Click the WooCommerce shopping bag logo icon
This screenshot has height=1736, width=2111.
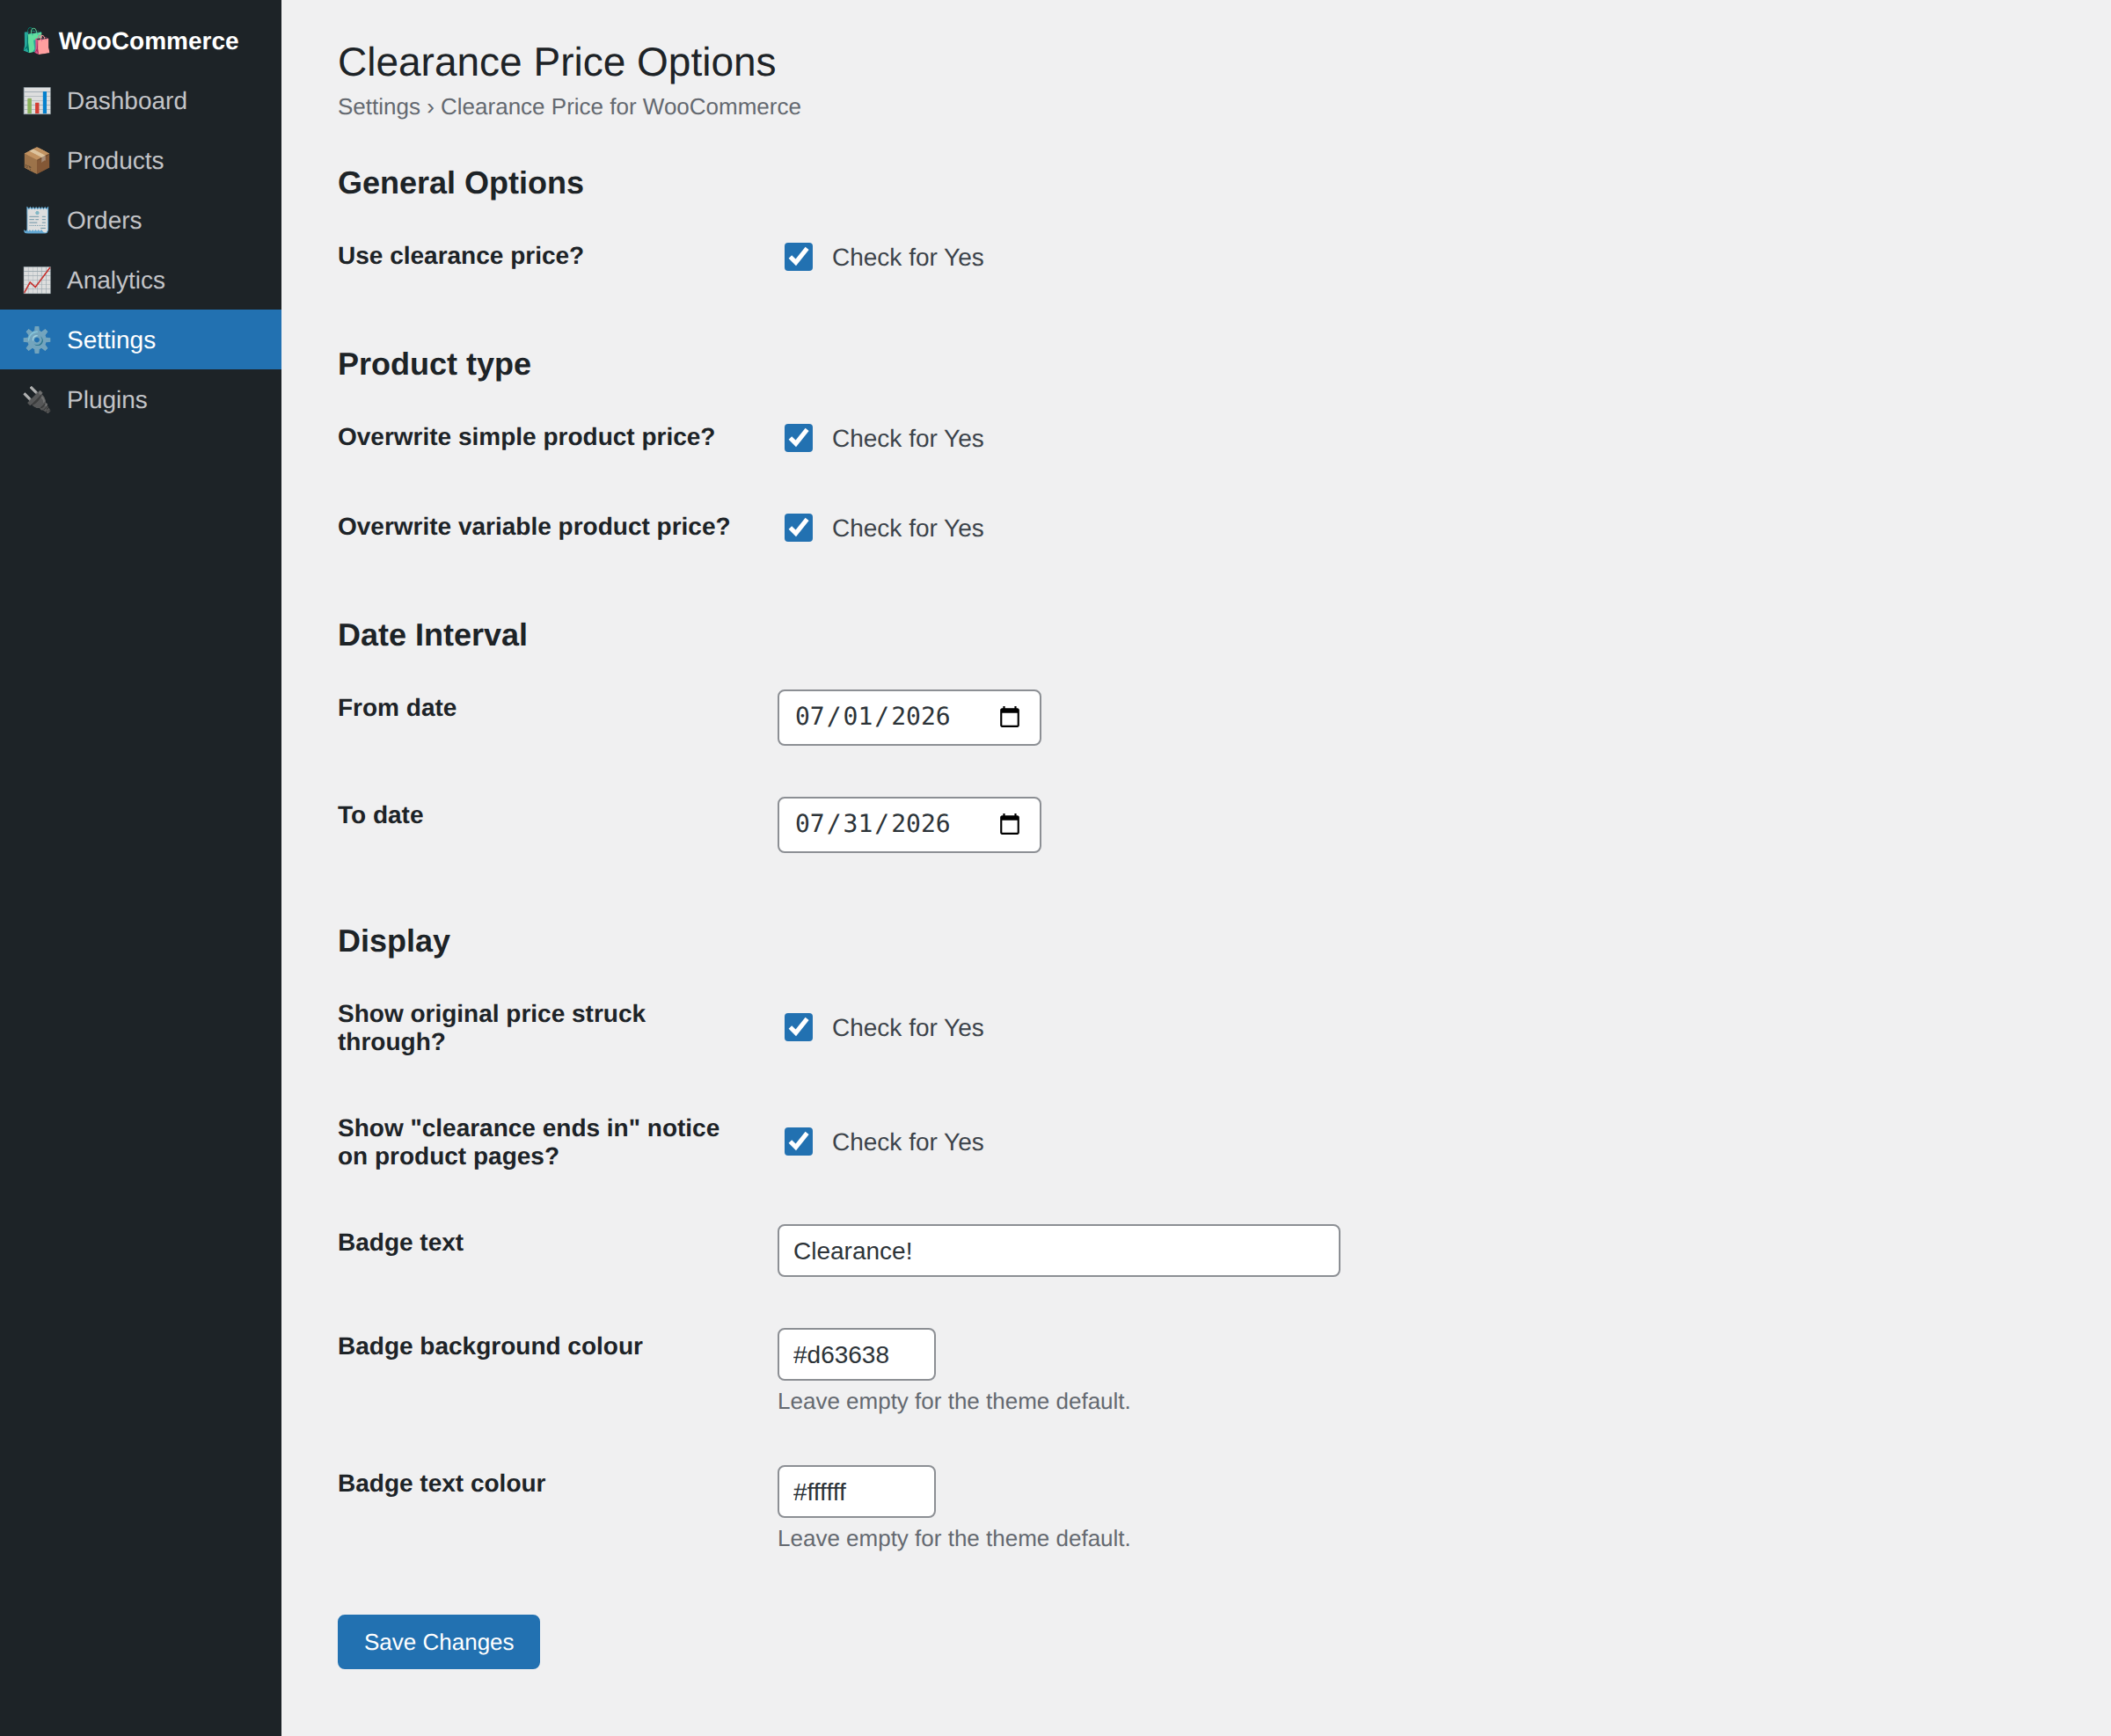[x=36, y=41]
